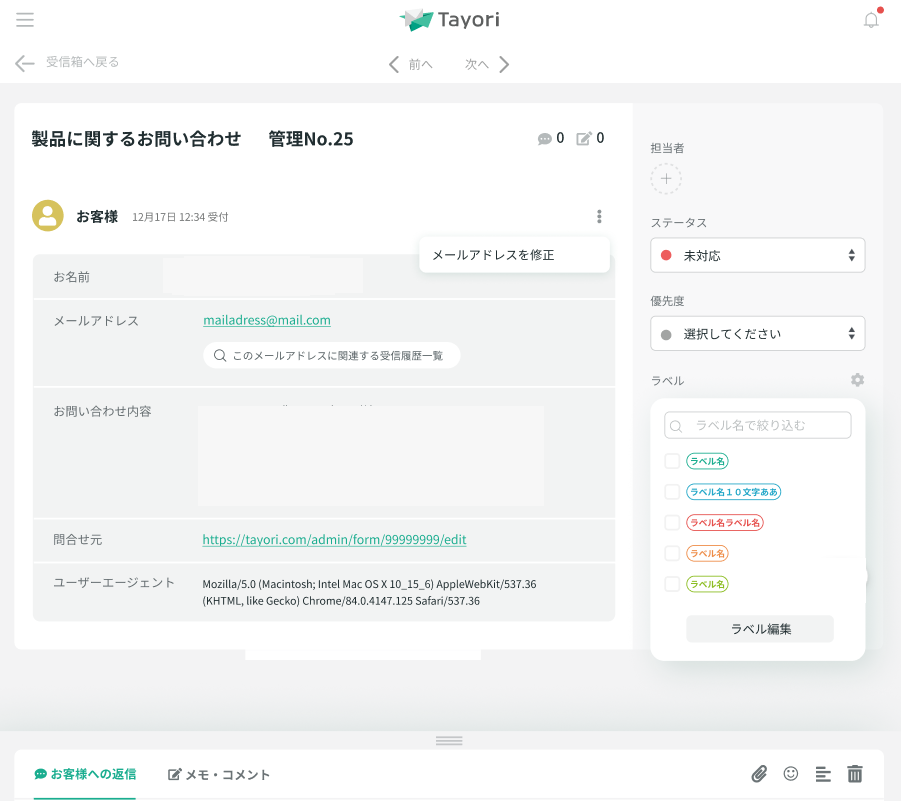Select メールアドレスを修正 menu item

click(x=514, y=255)
